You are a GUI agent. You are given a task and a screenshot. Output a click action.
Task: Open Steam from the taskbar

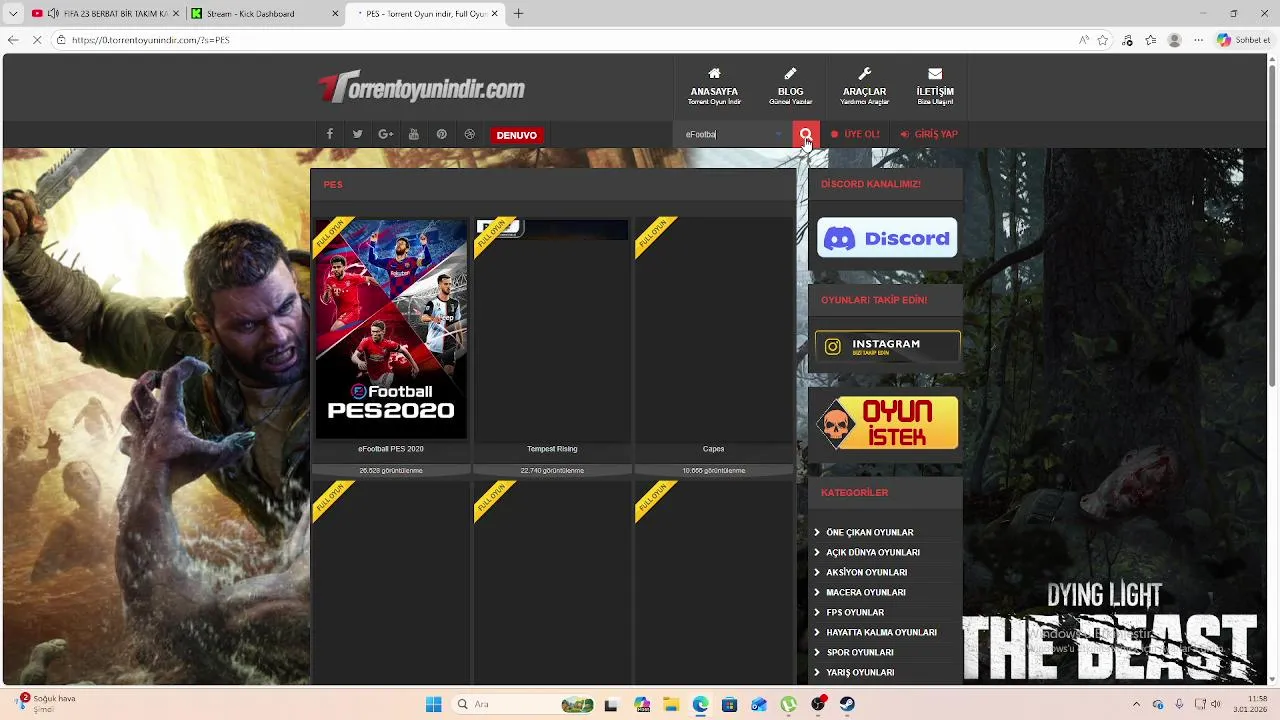[847, 705]
